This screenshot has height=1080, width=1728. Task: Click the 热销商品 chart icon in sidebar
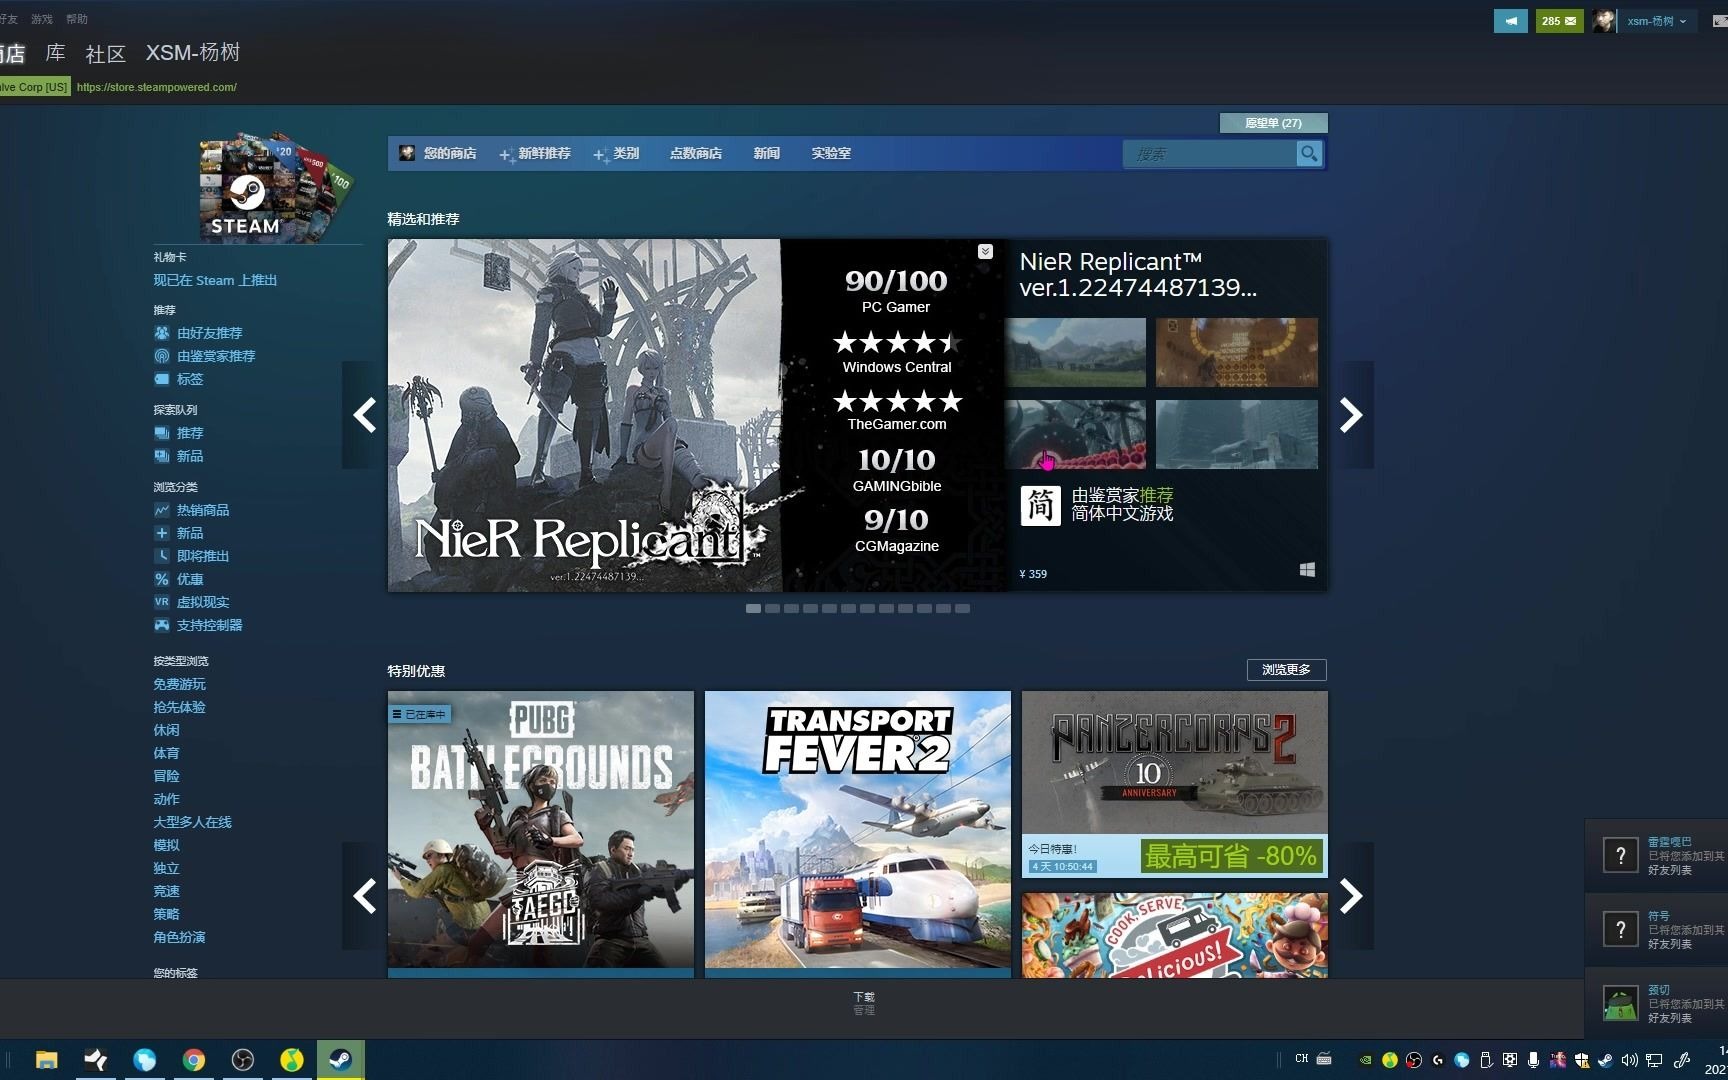click(x=162, y=510)
